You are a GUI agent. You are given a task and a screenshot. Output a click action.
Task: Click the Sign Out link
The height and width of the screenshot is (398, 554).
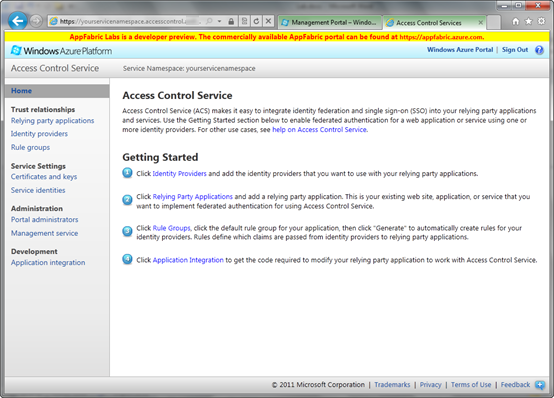coord(515,50)
